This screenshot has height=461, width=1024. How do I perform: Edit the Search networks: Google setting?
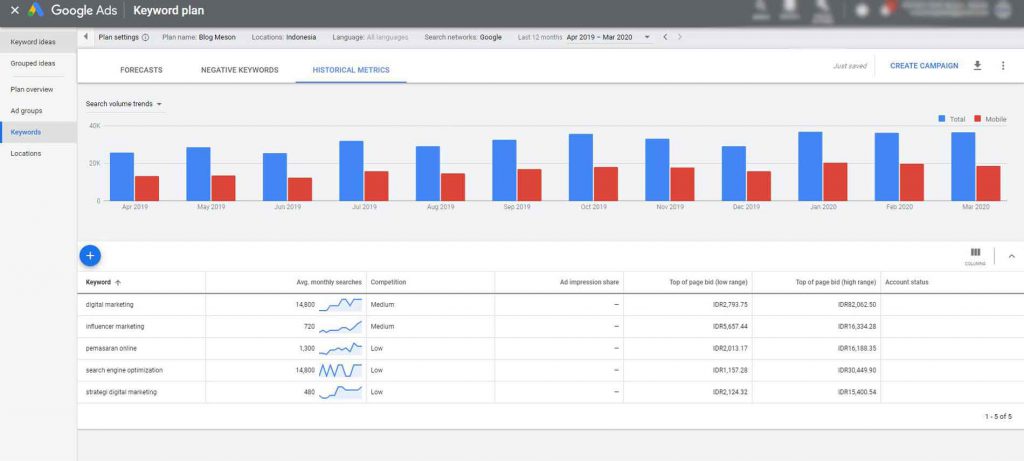(463, 37)
